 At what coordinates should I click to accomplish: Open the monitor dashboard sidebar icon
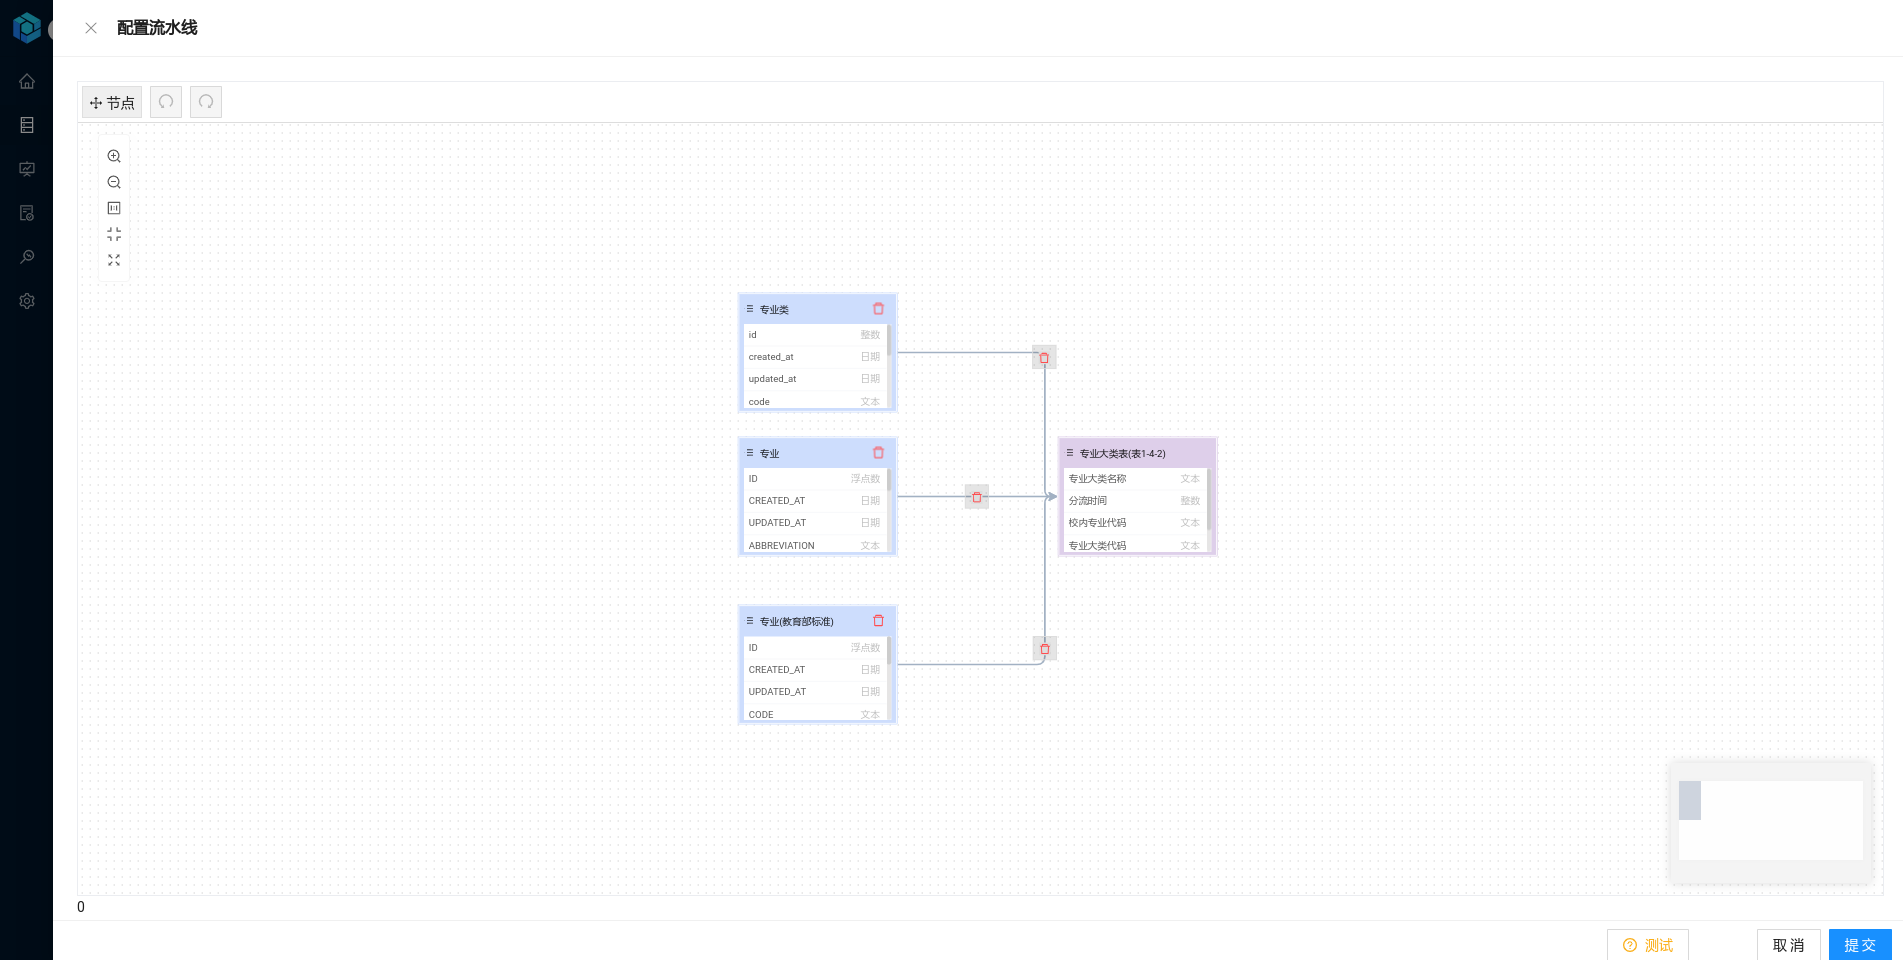[27, 169]
